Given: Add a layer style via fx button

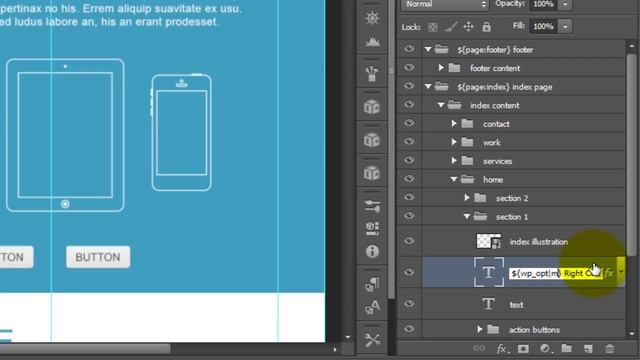Looking at the screenshot, I should coord(502,349).
